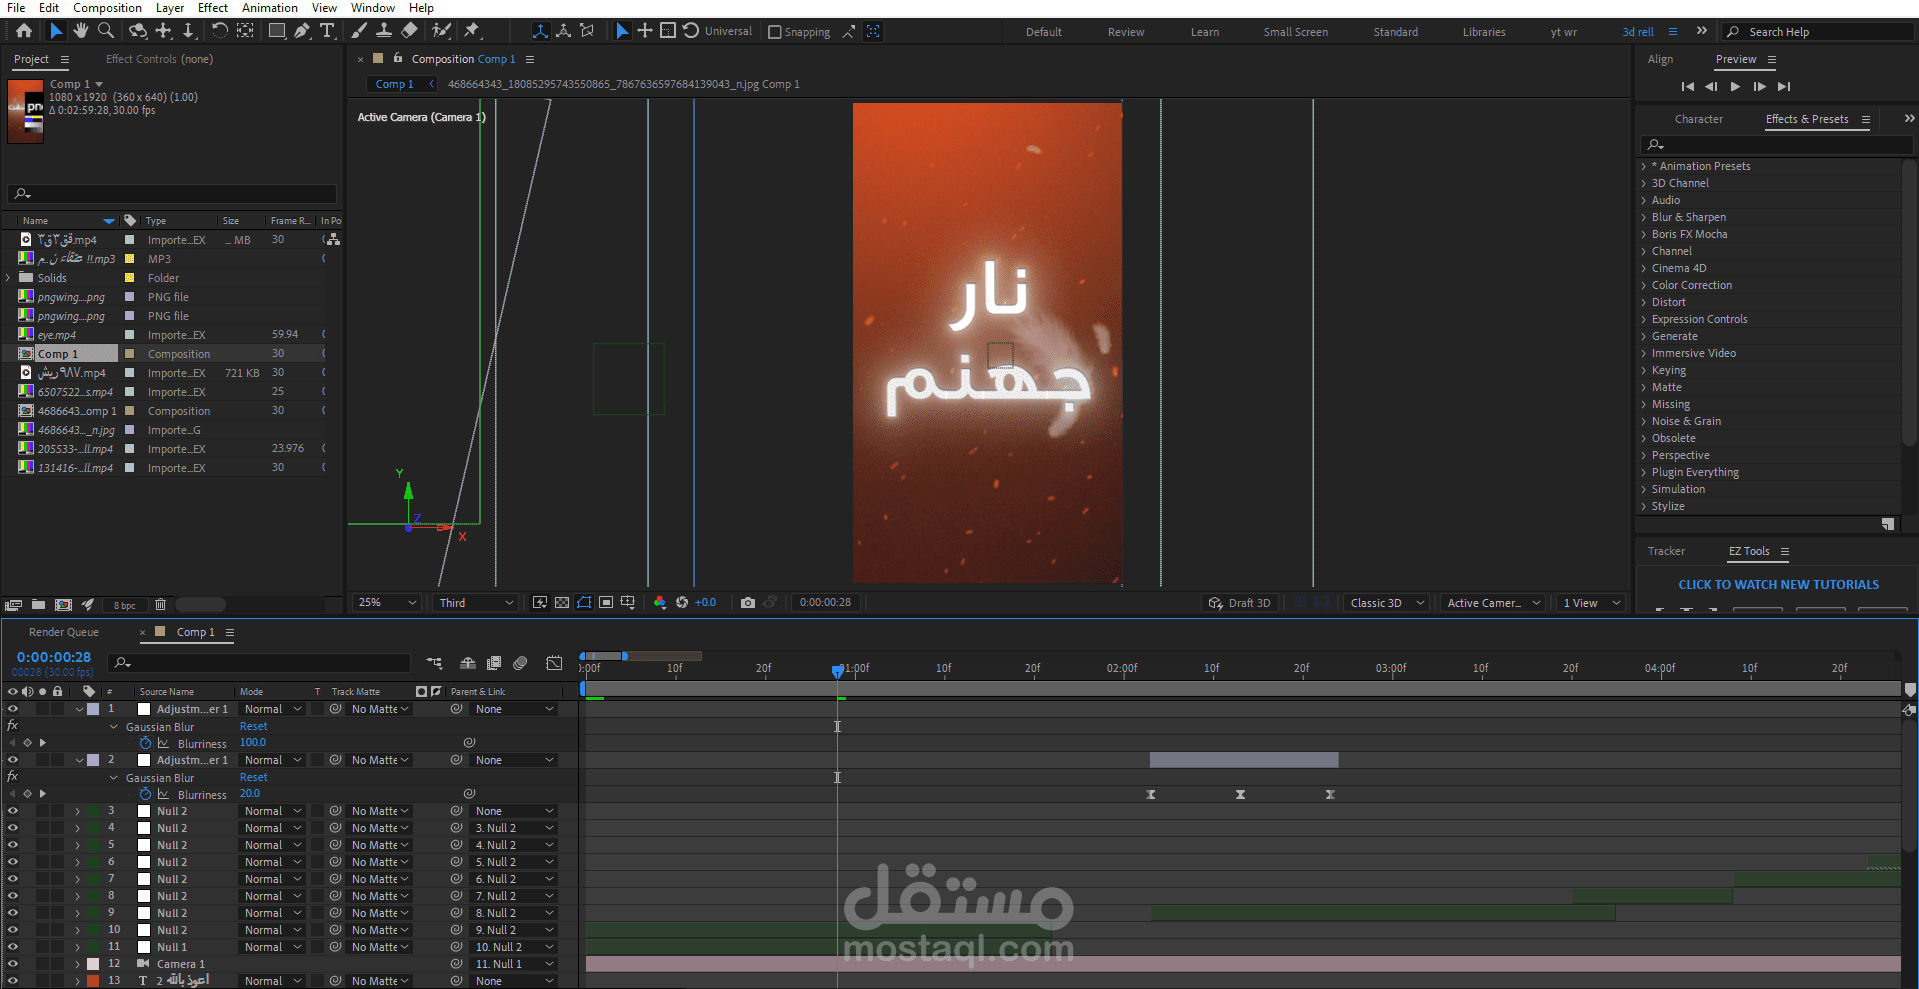This screenshot has width=1919, height=989.
Task: Toggle the transparency grid icon
Action: coord(562,602)
